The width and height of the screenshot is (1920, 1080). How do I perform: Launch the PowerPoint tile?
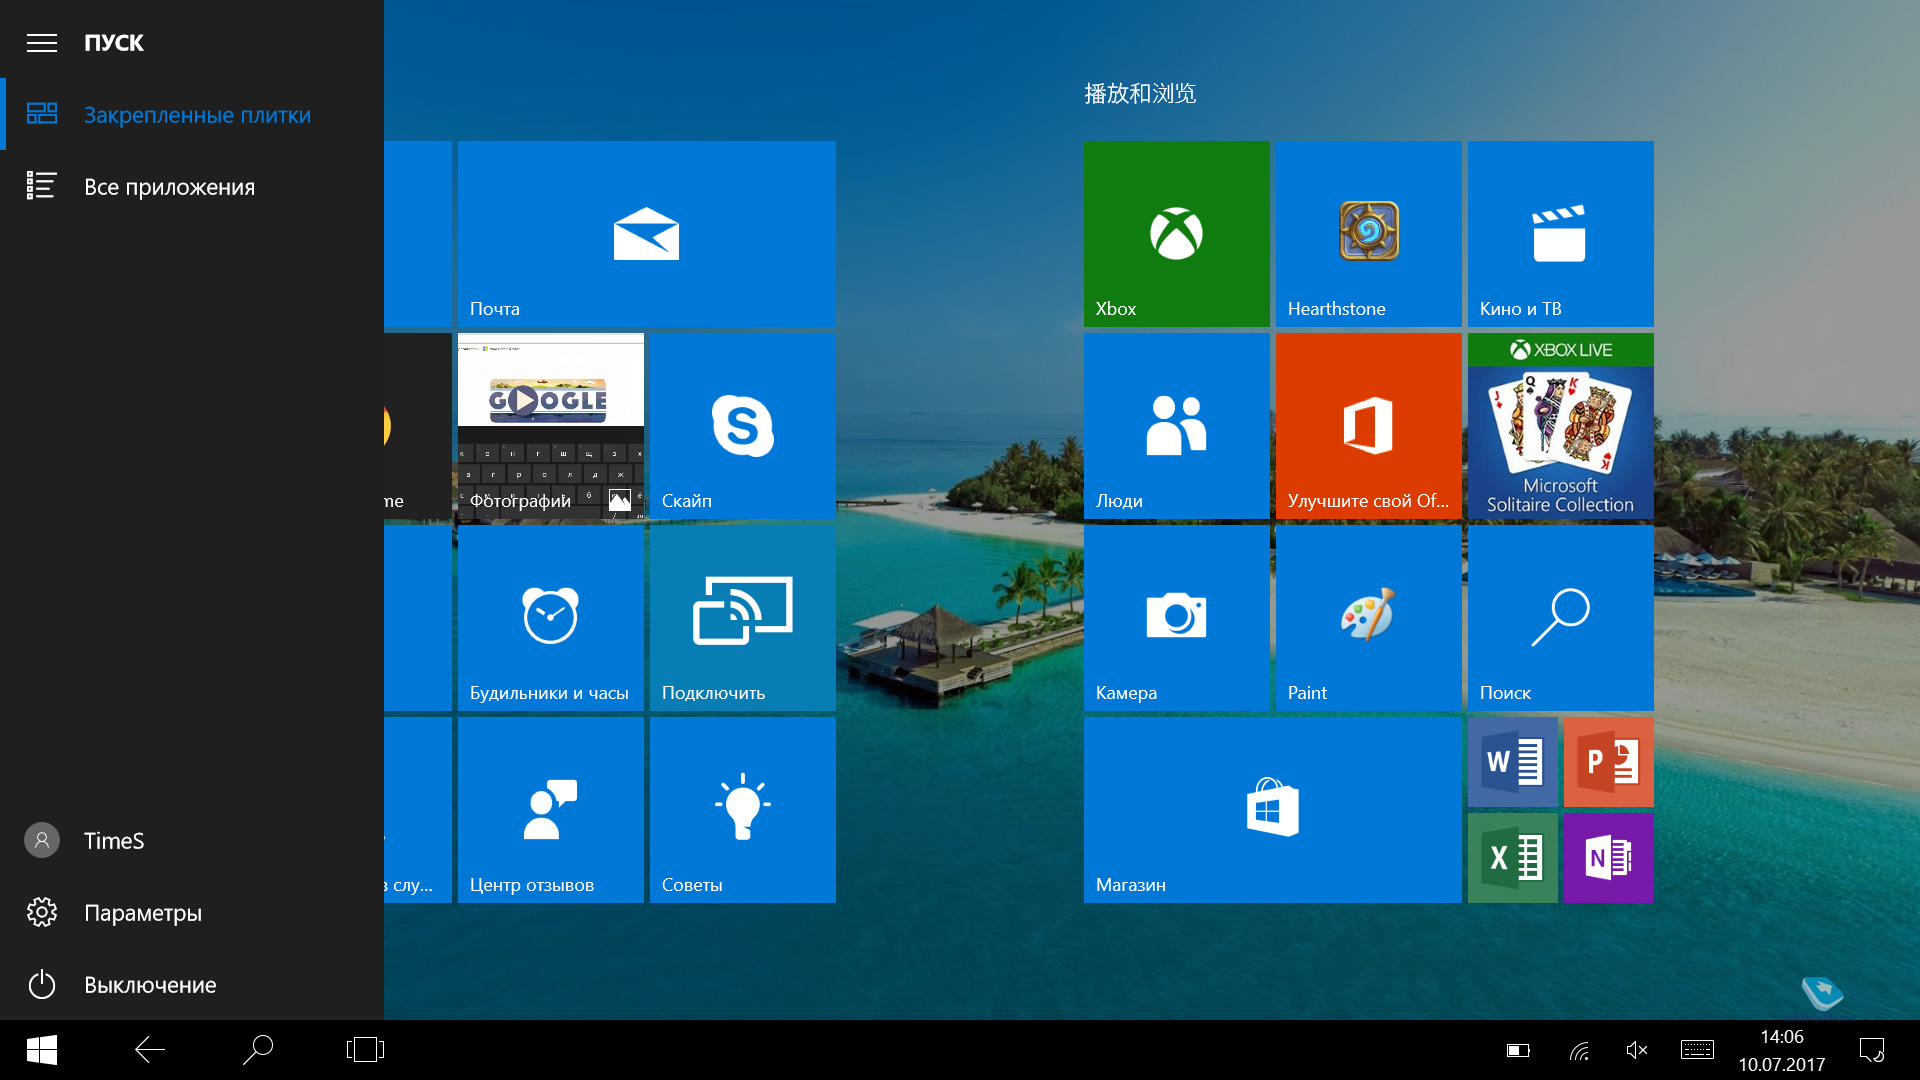pos(1608,762)
